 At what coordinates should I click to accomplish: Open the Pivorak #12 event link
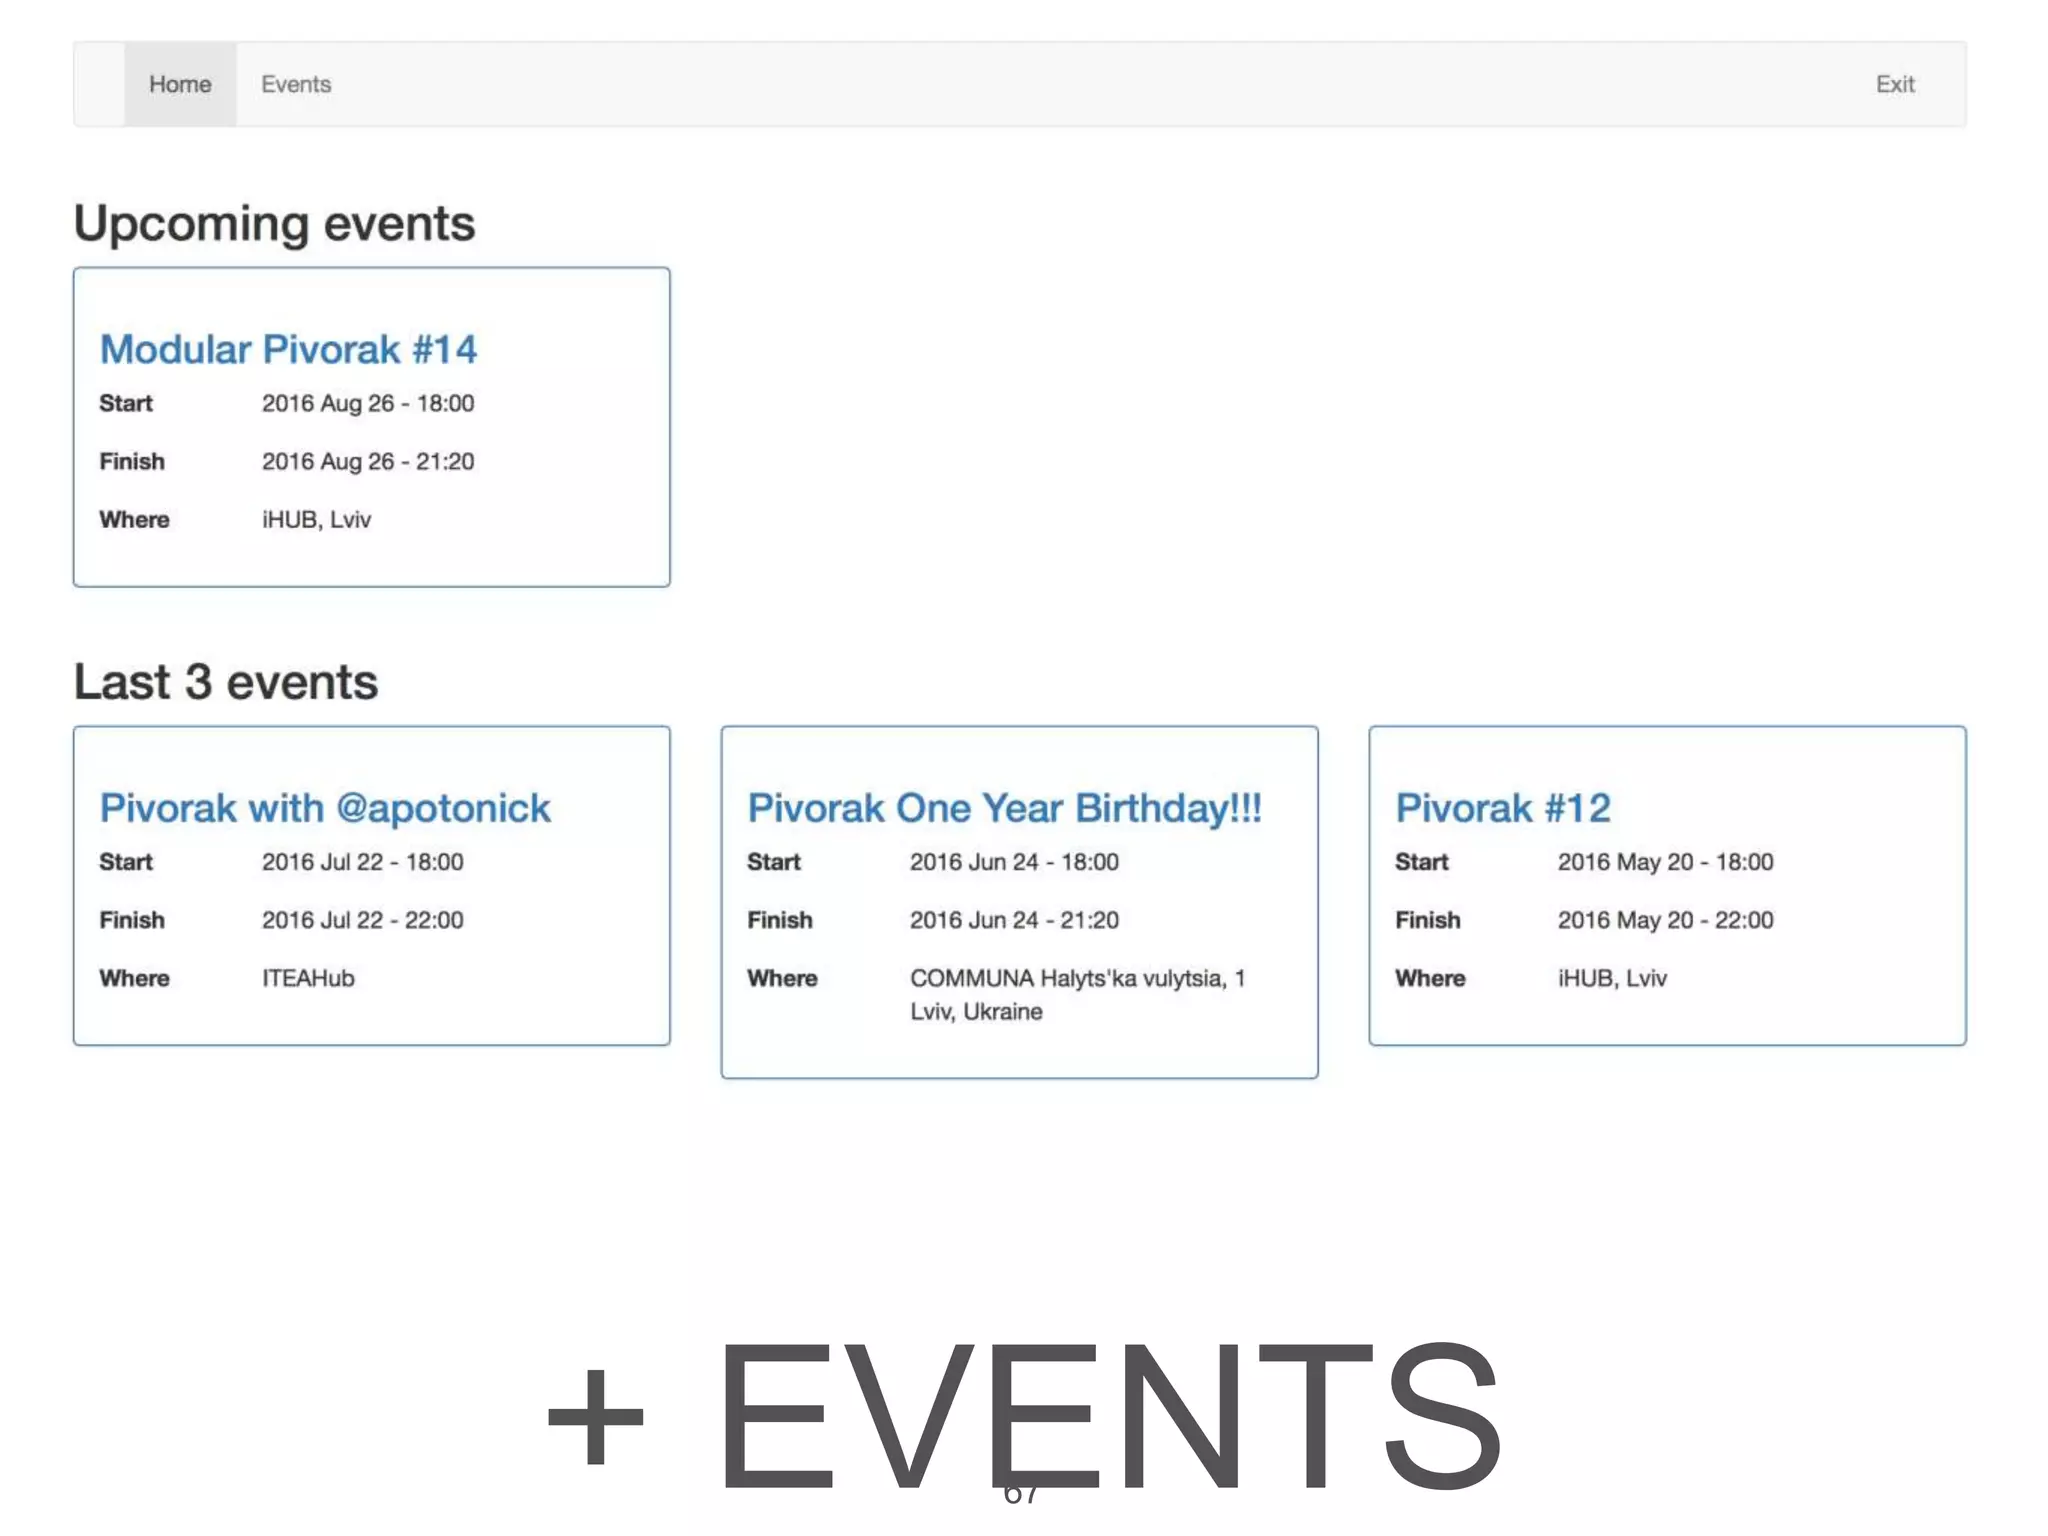pos(1503,808)
